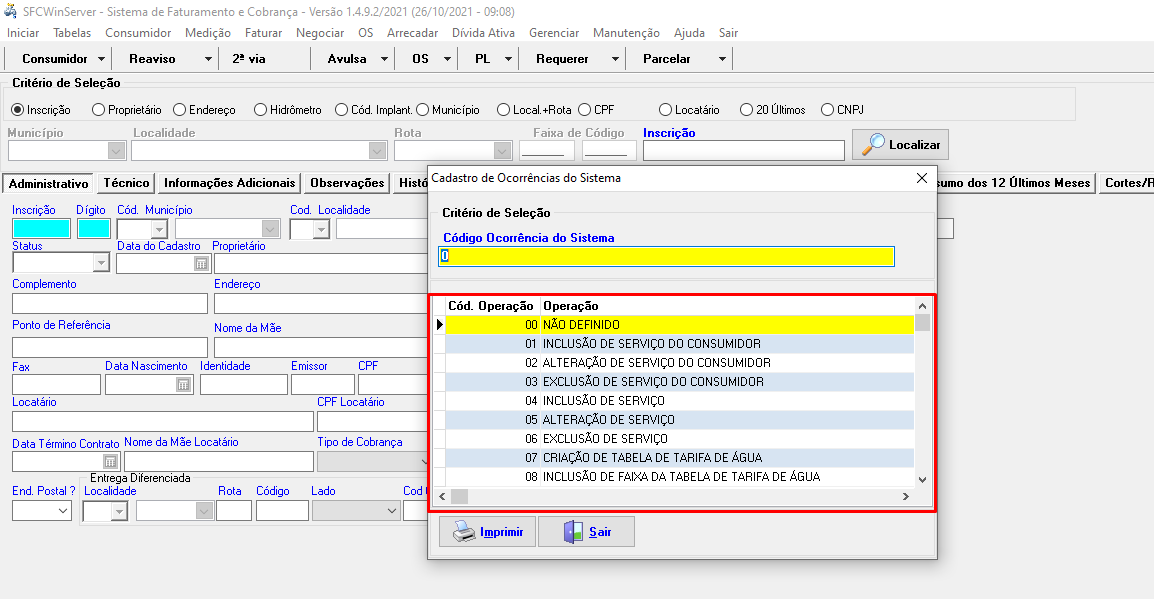Open calendar picker for Data Término Contrato
Screen dimensions: 1154x599
point(110,461)
